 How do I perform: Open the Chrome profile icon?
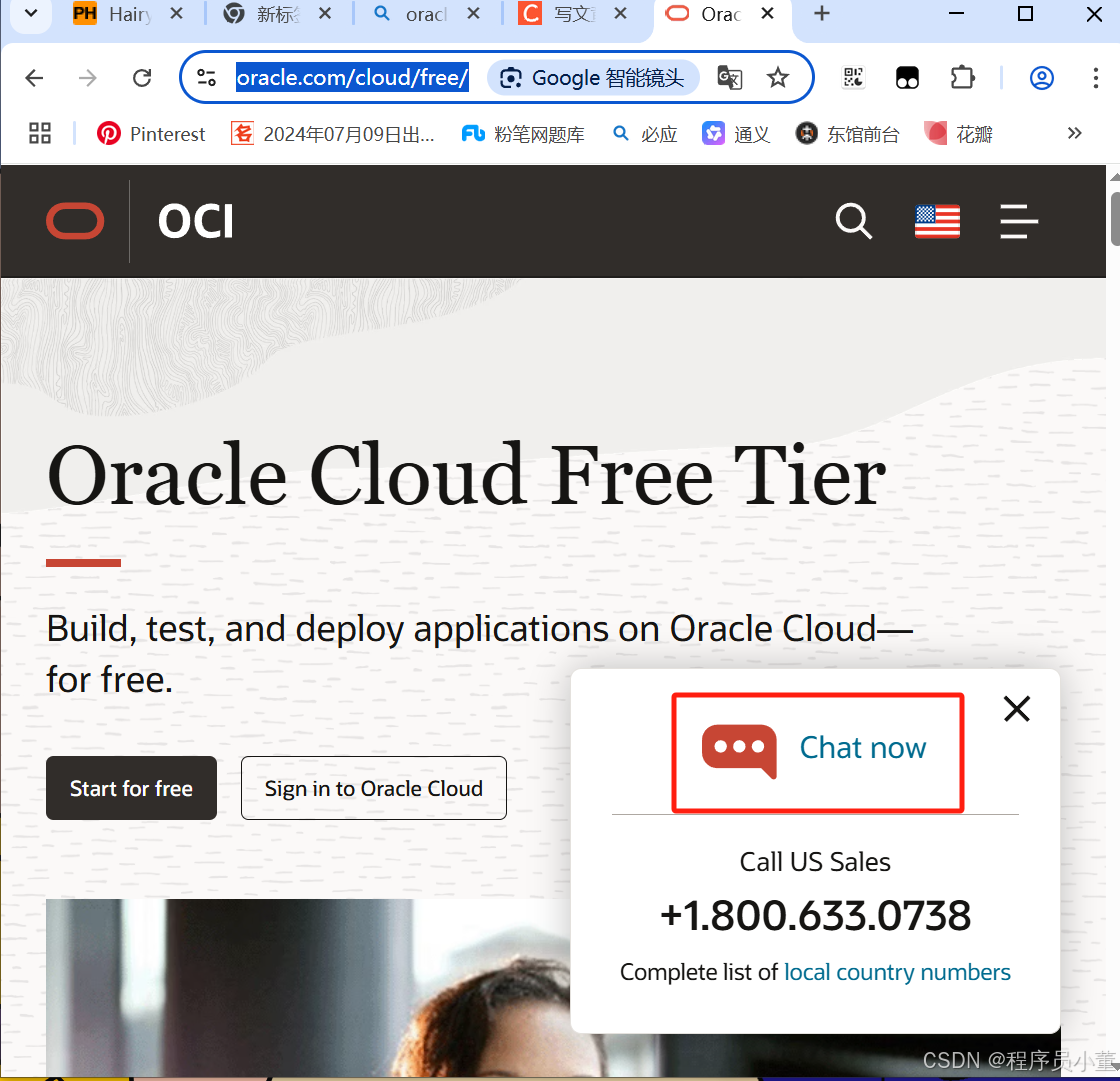click(1041, 77)
